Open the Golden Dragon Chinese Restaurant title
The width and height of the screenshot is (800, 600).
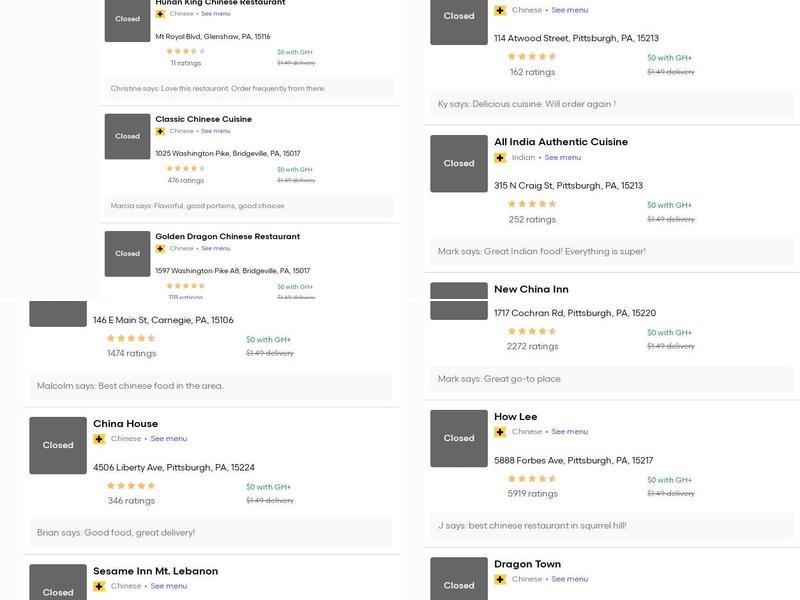point(227,237)
